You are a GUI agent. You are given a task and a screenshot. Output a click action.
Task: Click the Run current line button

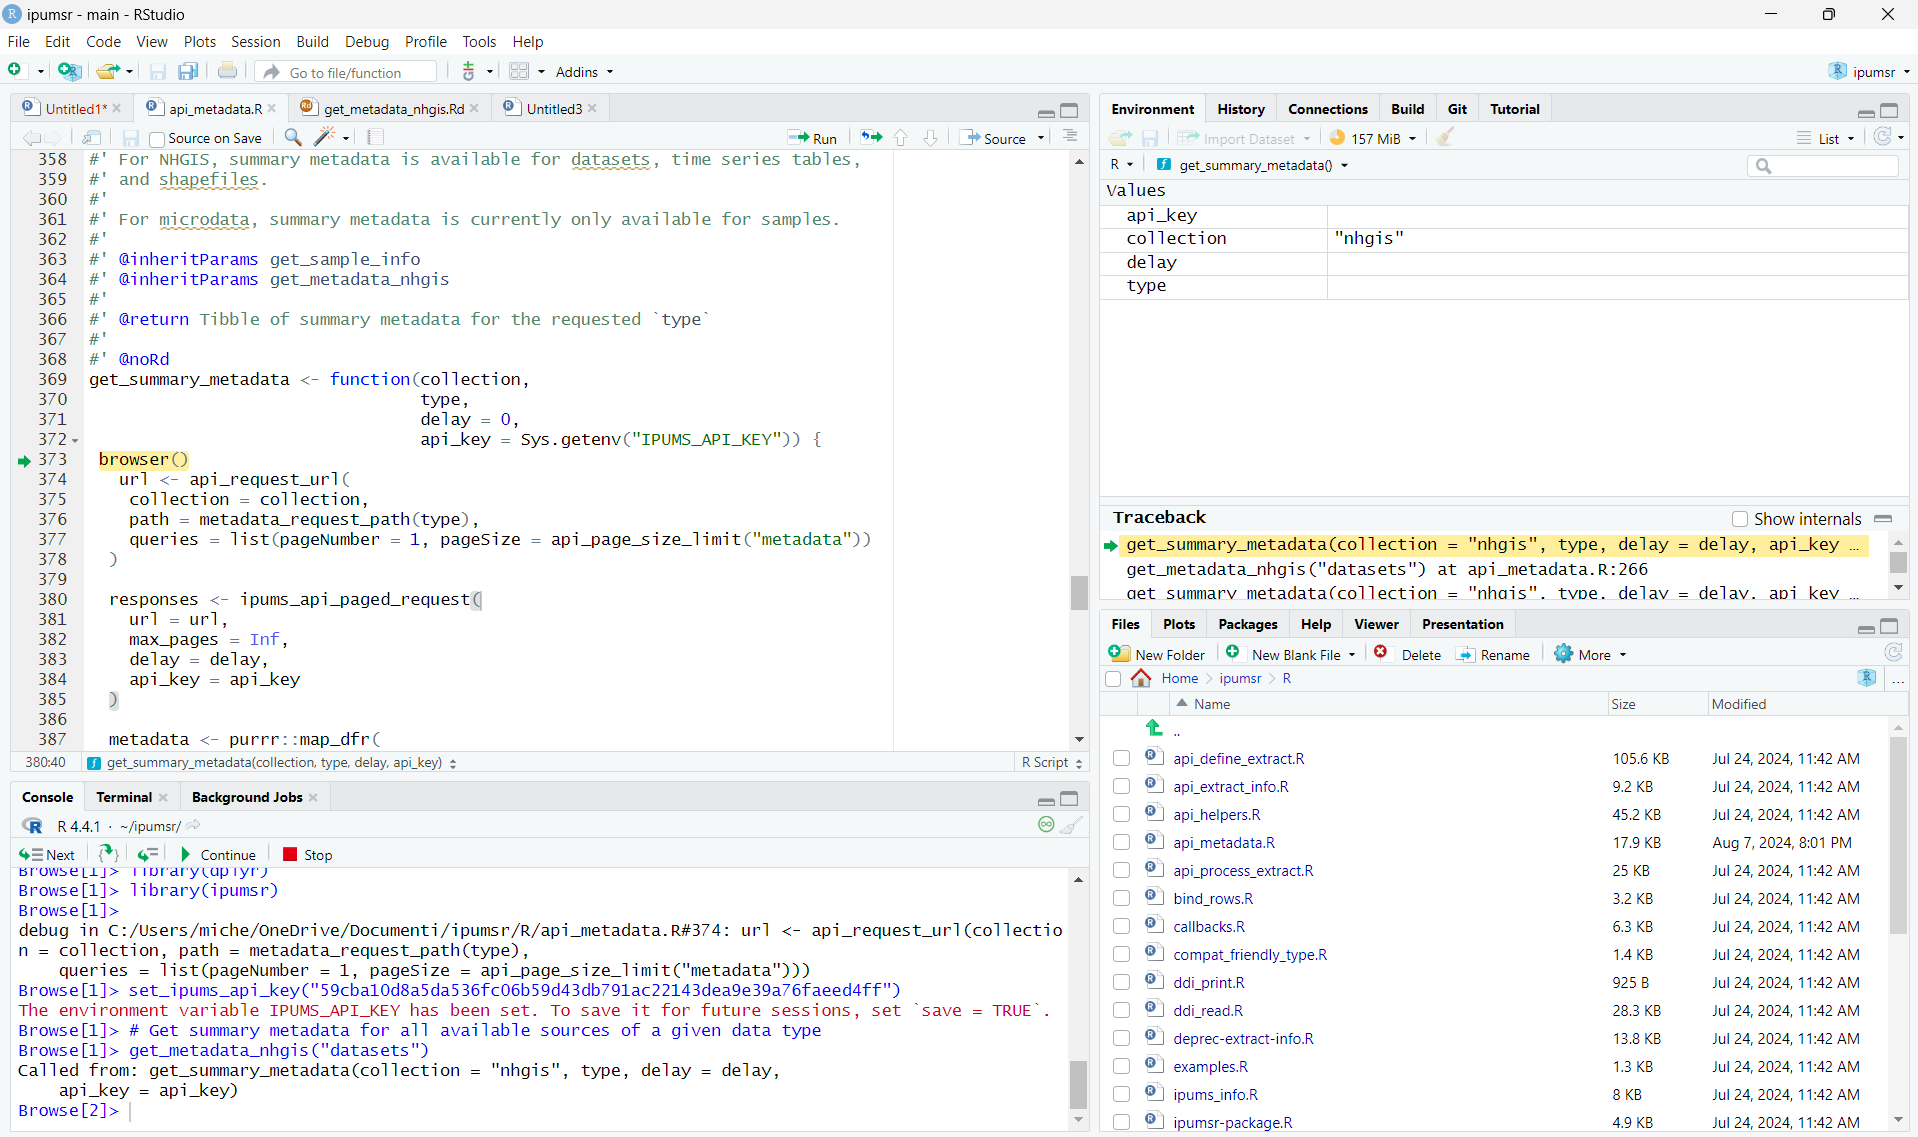coord(812,138)
